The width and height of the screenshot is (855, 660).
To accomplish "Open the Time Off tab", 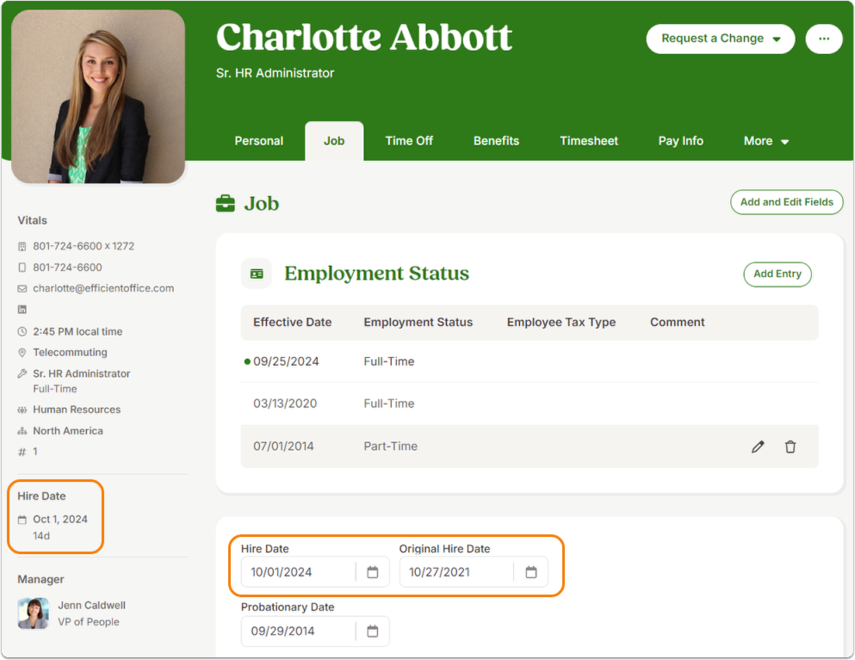I will [x=409, y=141].
